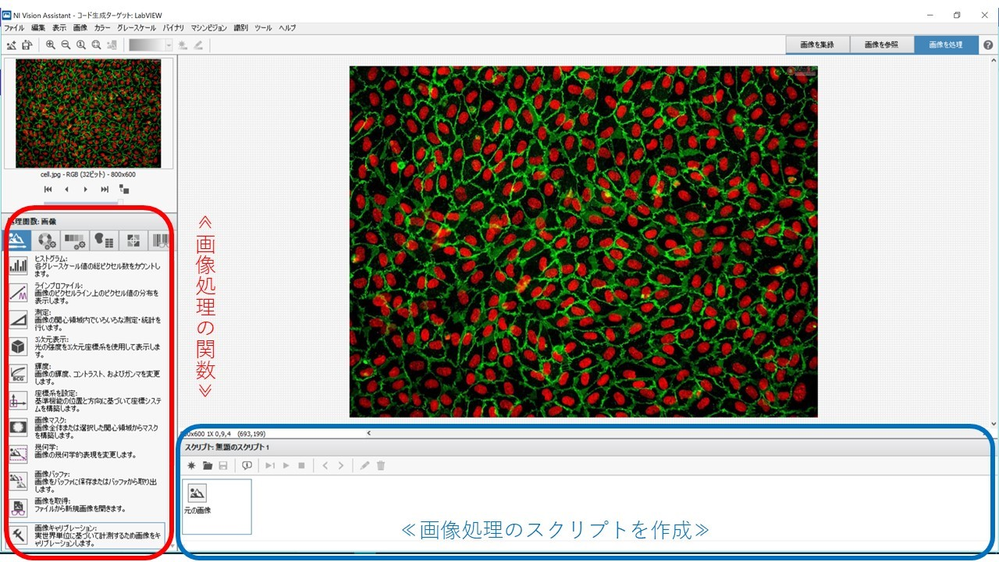Click the delete step trash icon
This screenshot has height=562, width=999.
(381, 466)
